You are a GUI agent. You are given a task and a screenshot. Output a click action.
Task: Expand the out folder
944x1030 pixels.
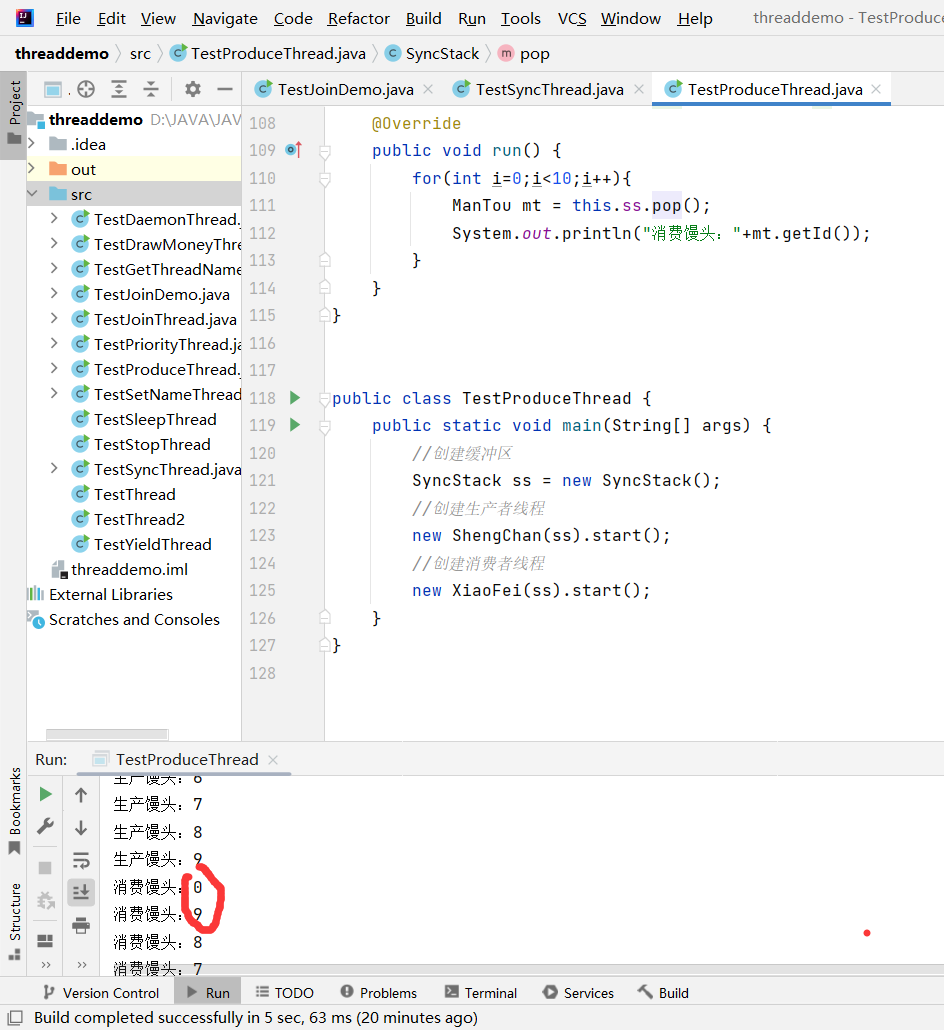click(x=32, y=169)
